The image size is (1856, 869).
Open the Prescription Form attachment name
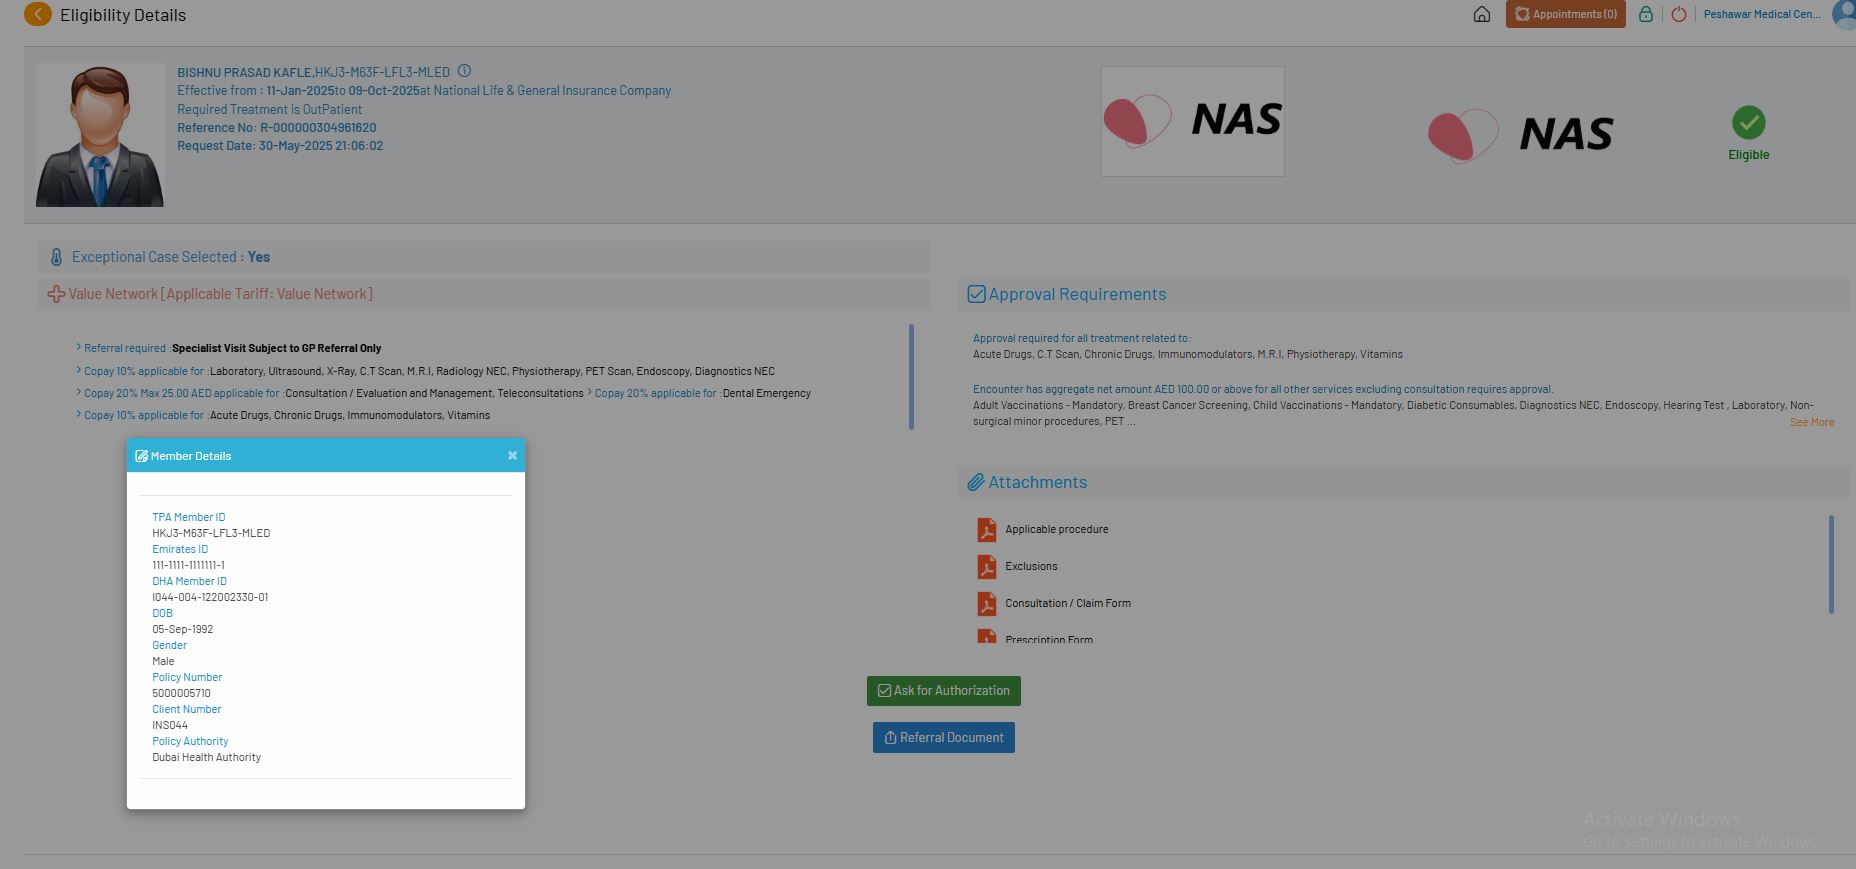pos(1049,639)
